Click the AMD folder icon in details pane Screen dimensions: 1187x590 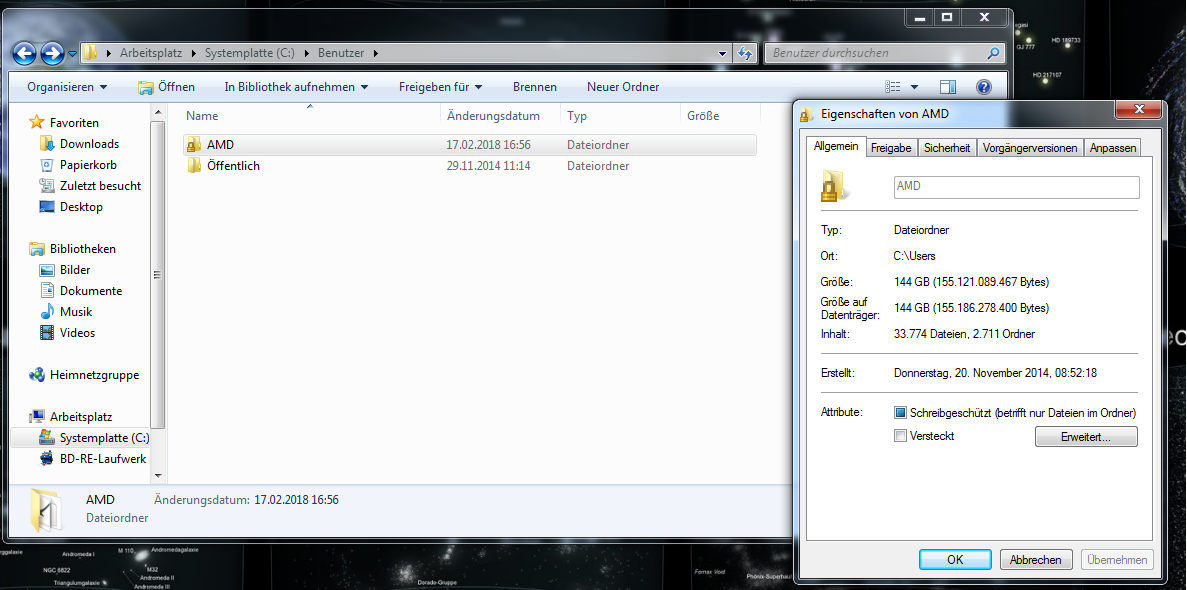pyautogui.click(x=45, y=509)
